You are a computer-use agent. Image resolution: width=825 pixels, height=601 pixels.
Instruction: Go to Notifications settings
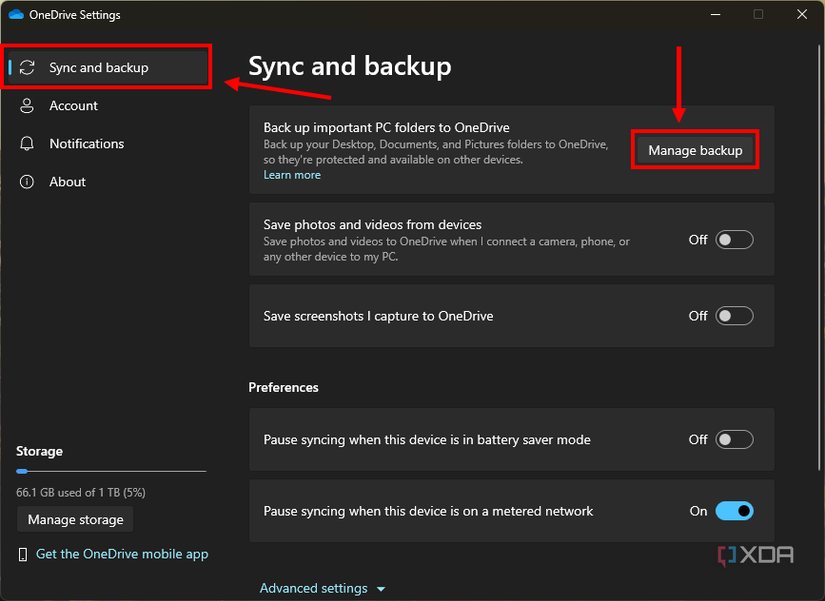108,144
